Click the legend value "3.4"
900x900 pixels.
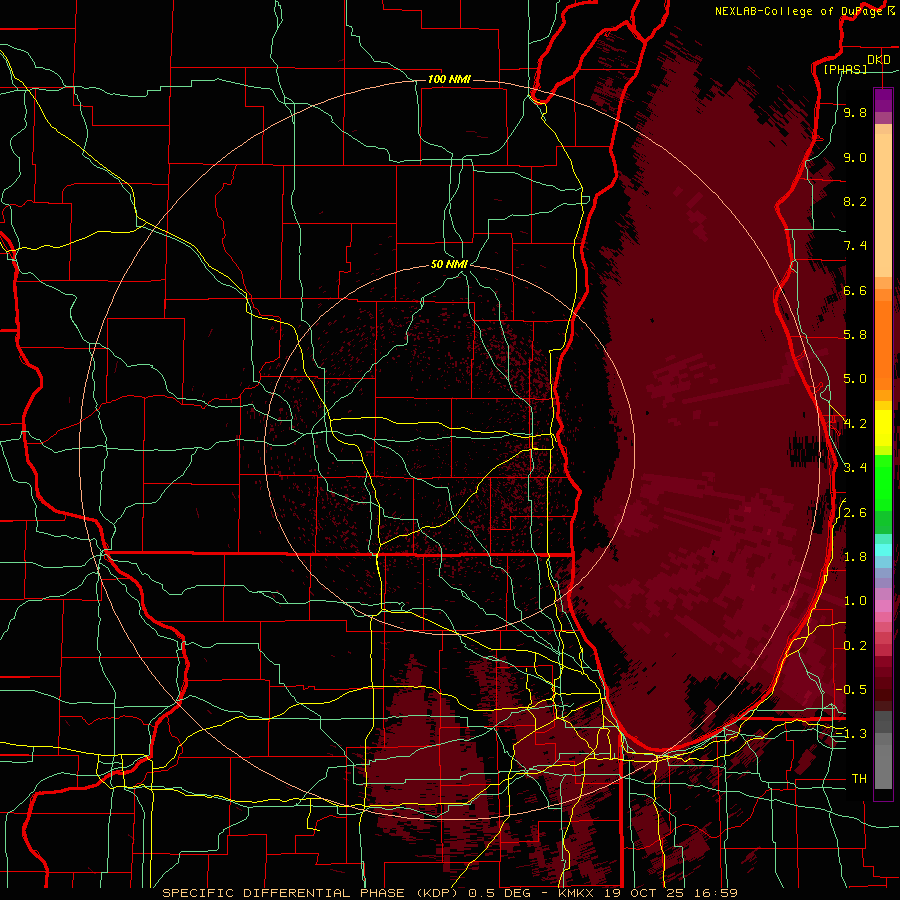pos(855,468)
